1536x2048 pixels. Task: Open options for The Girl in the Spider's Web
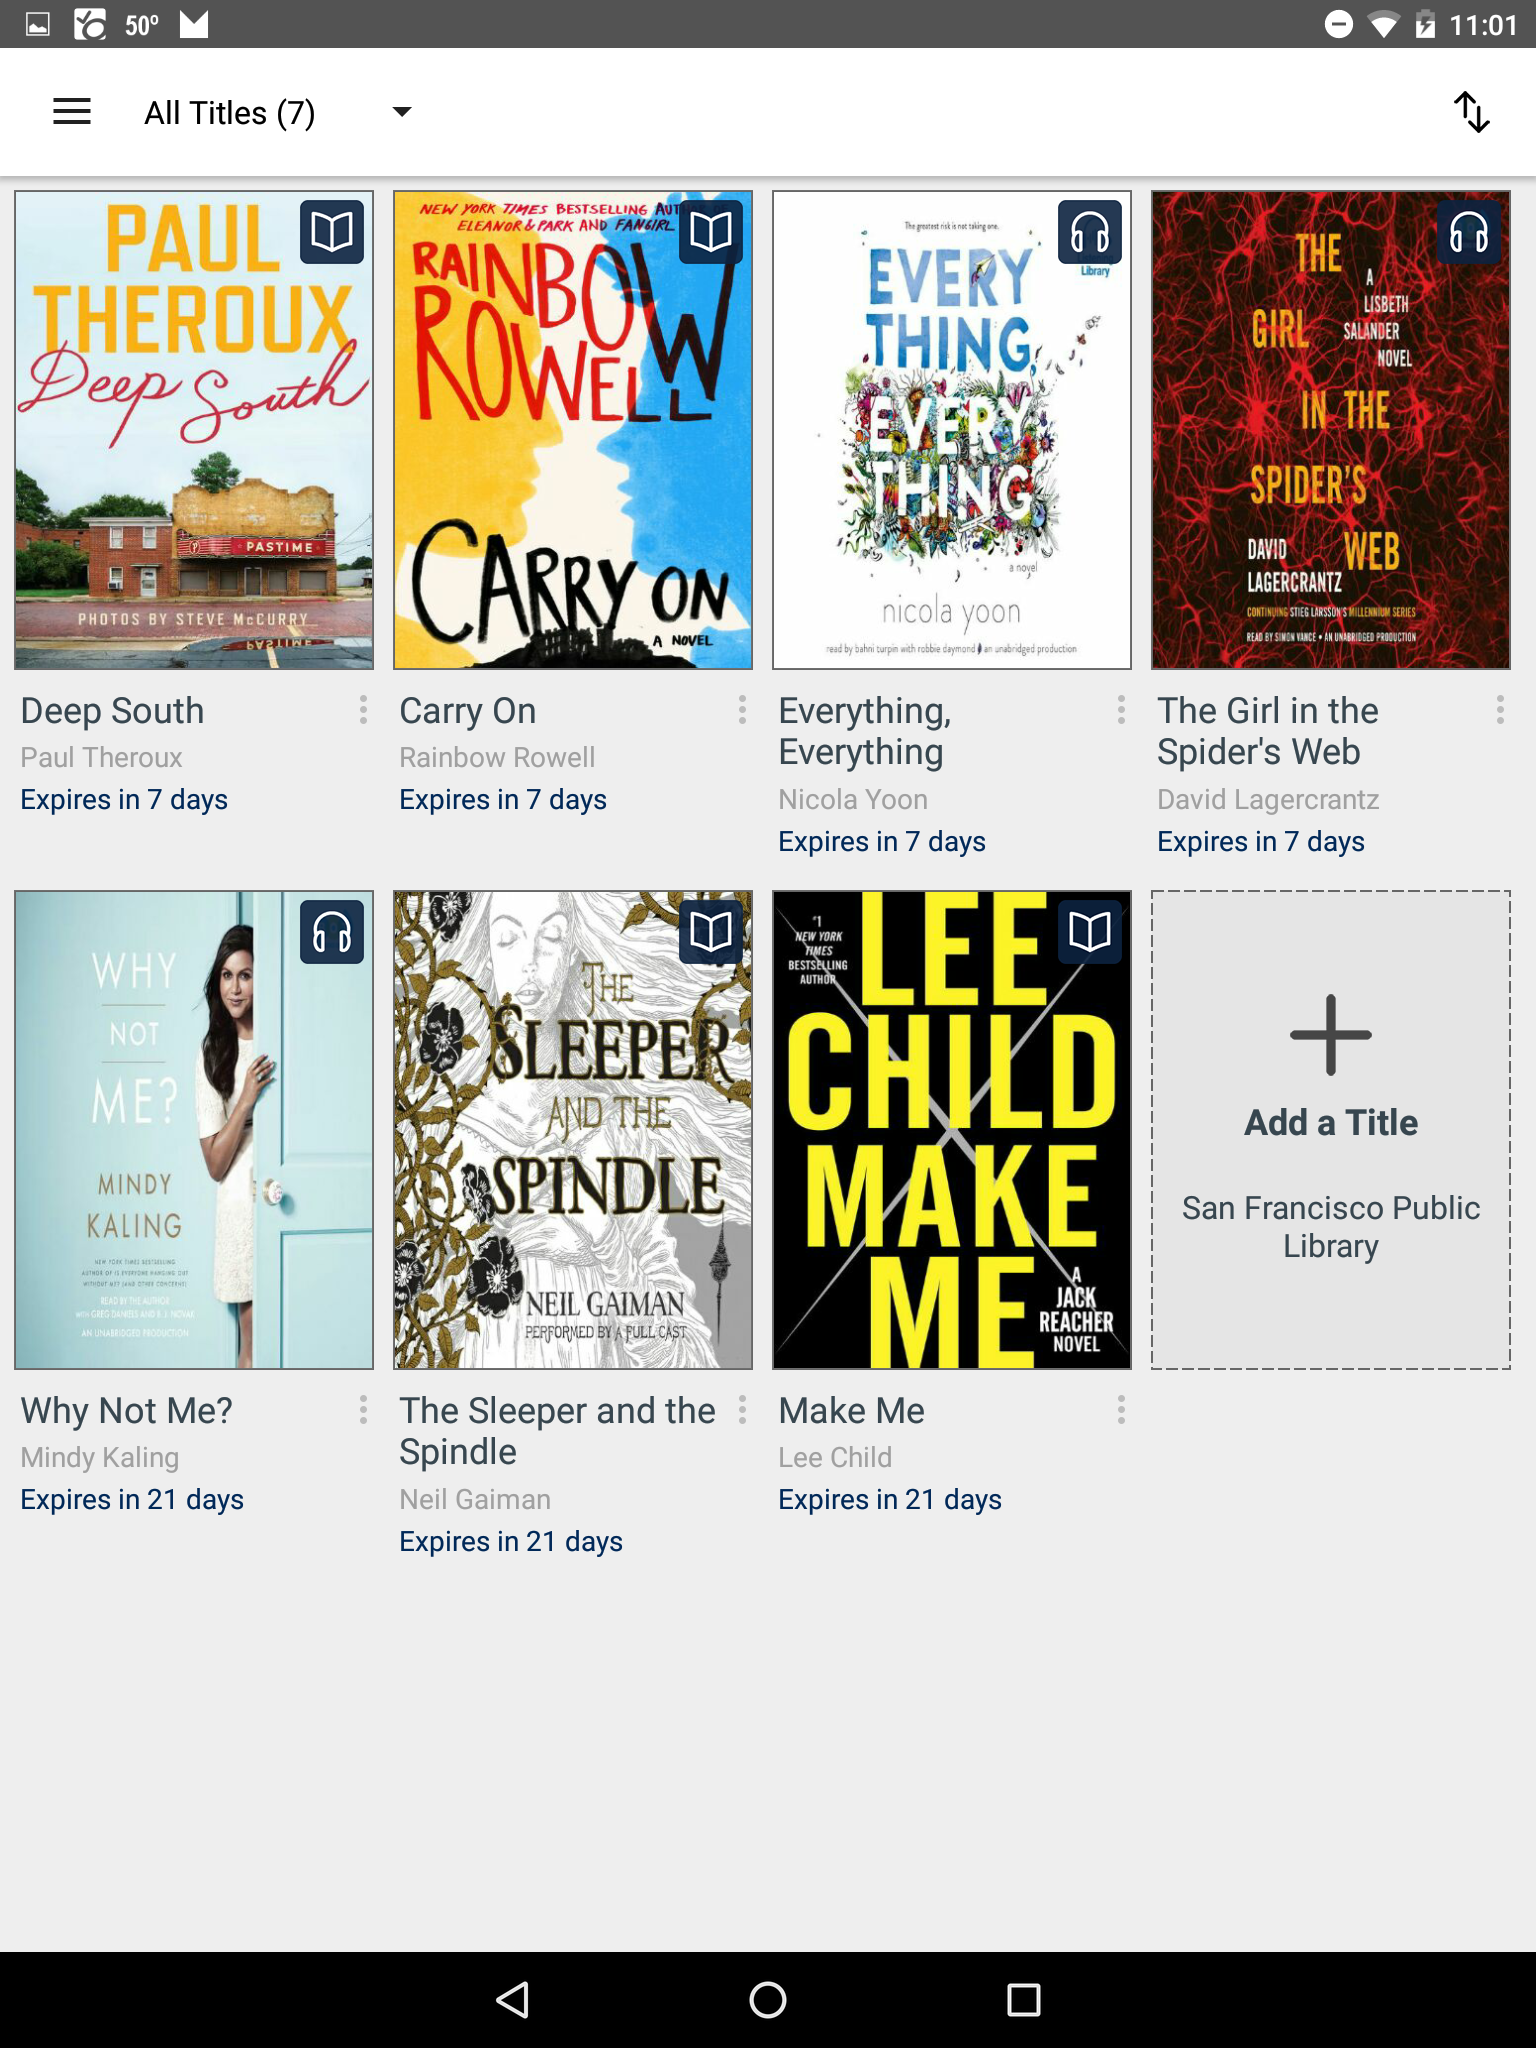(1500, 710)
